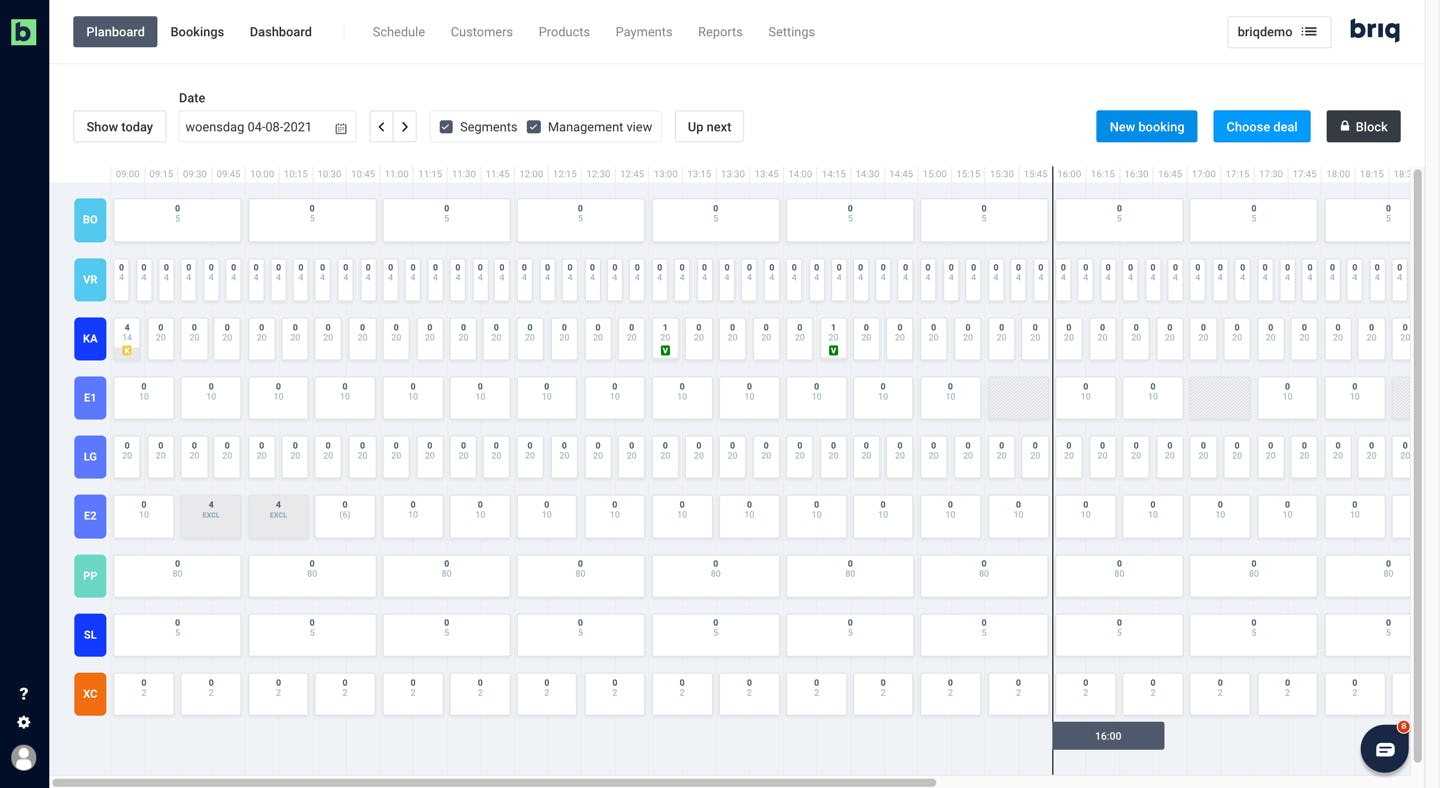Go to the previous date with the left chevron

(380, 126)
